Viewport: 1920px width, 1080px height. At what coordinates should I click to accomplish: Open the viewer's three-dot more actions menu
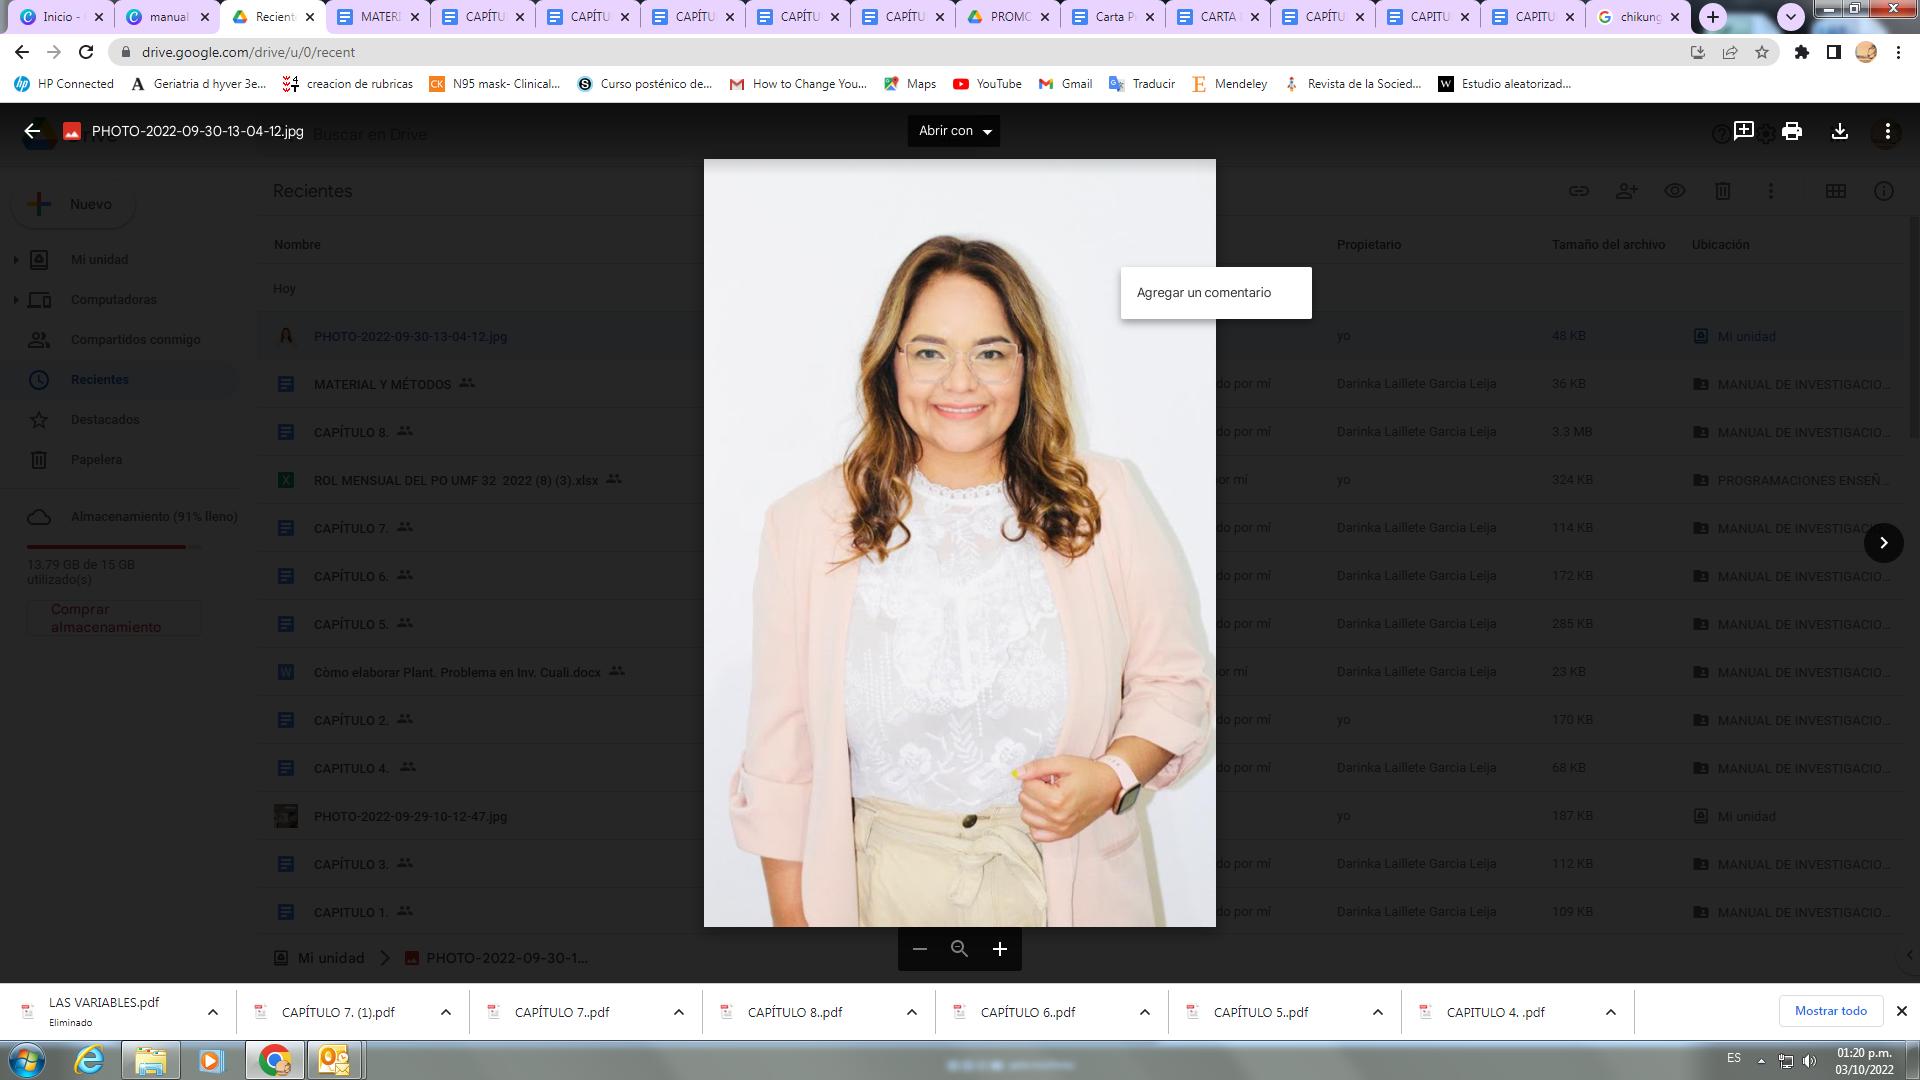click(1887, 131)
